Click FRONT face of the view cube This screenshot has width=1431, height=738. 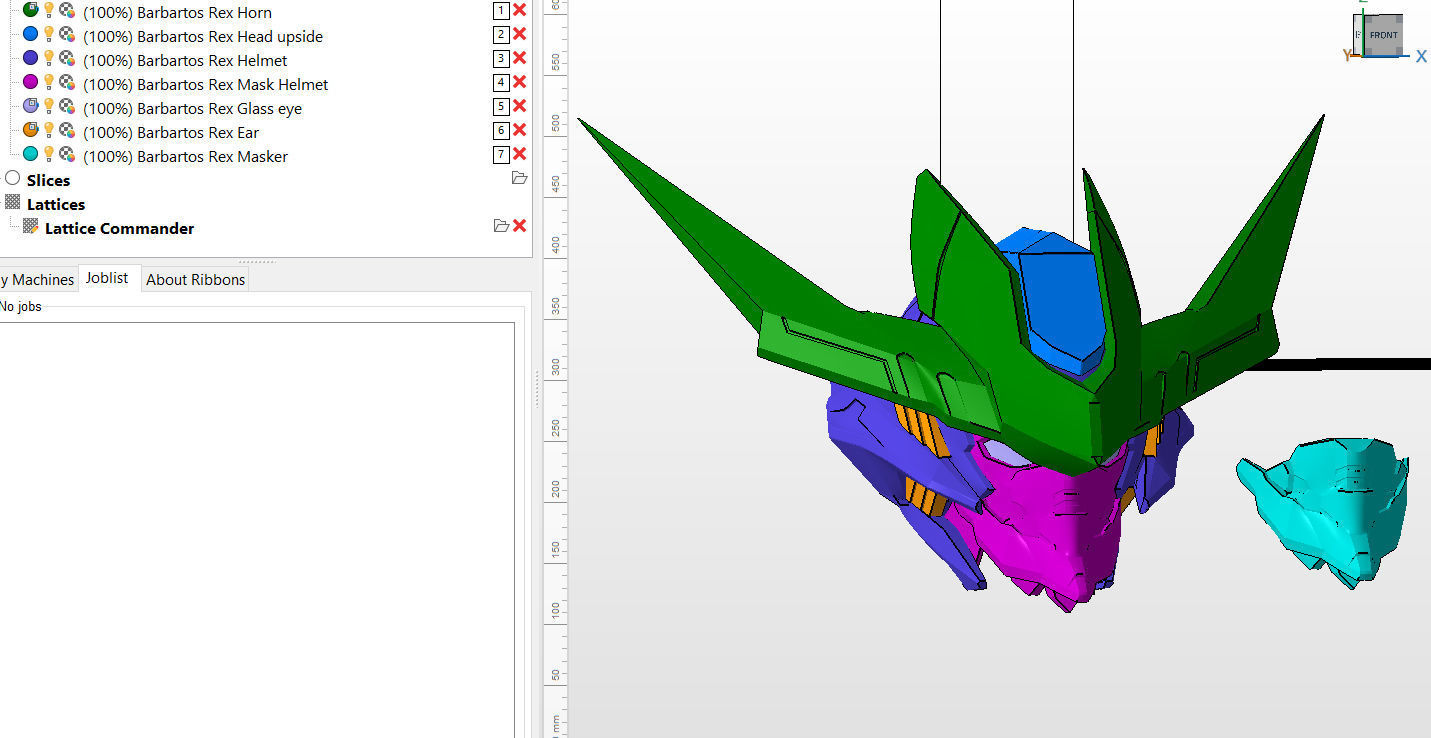[x=1383, y=35]
